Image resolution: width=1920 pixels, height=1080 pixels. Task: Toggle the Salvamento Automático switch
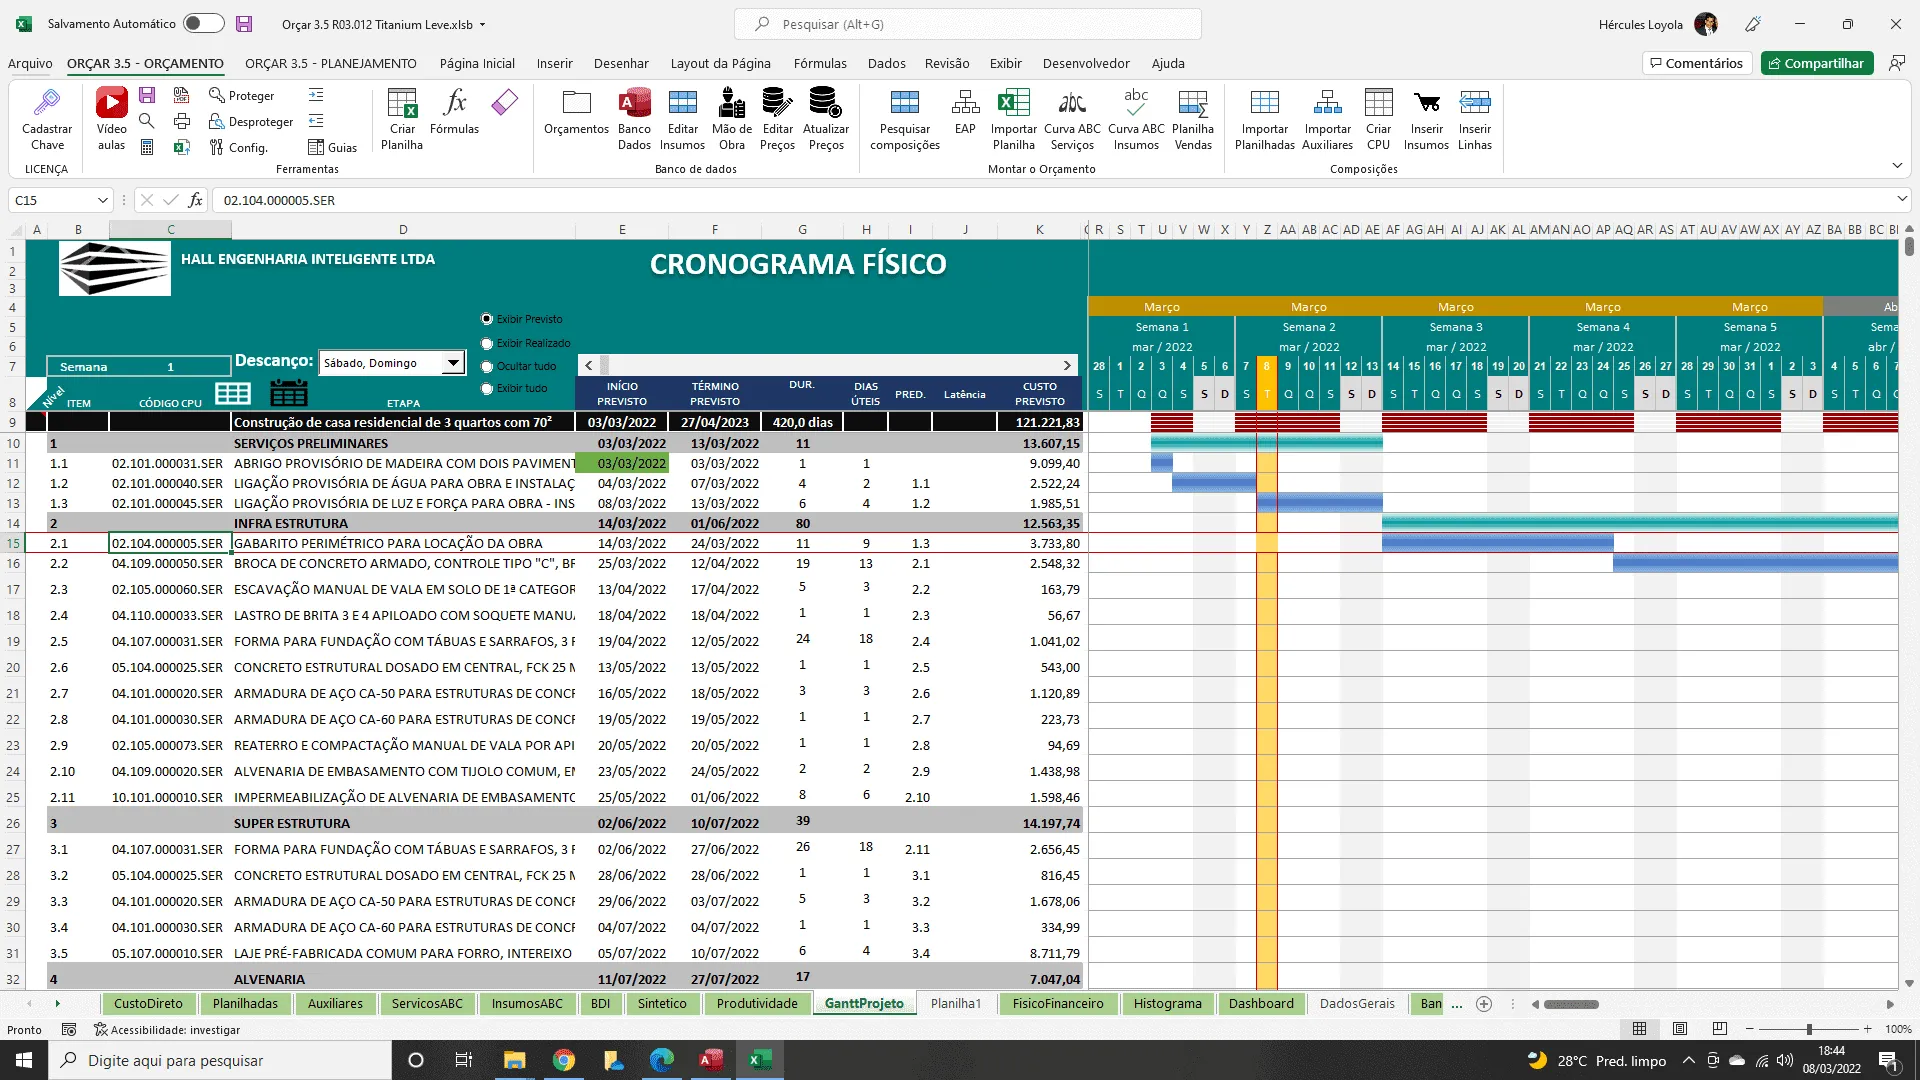coord(204,23)
